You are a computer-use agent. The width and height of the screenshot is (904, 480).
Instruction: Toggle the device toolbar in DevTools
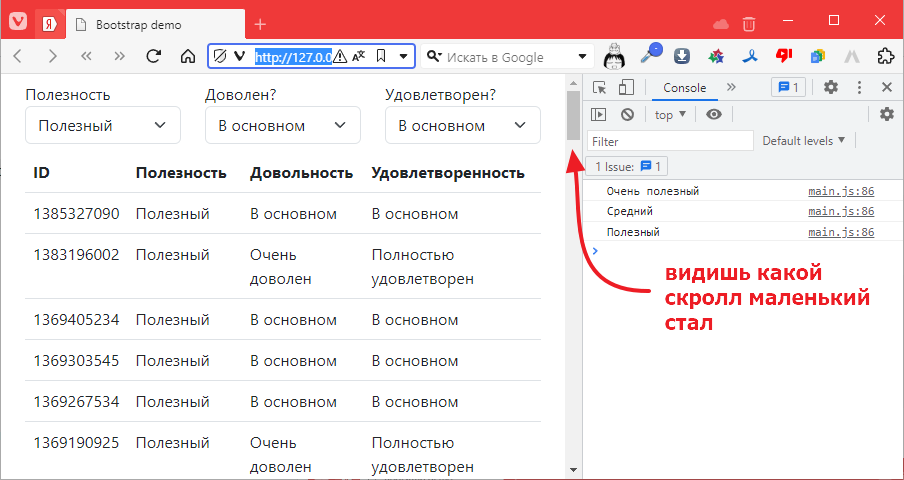coord(626,88)
